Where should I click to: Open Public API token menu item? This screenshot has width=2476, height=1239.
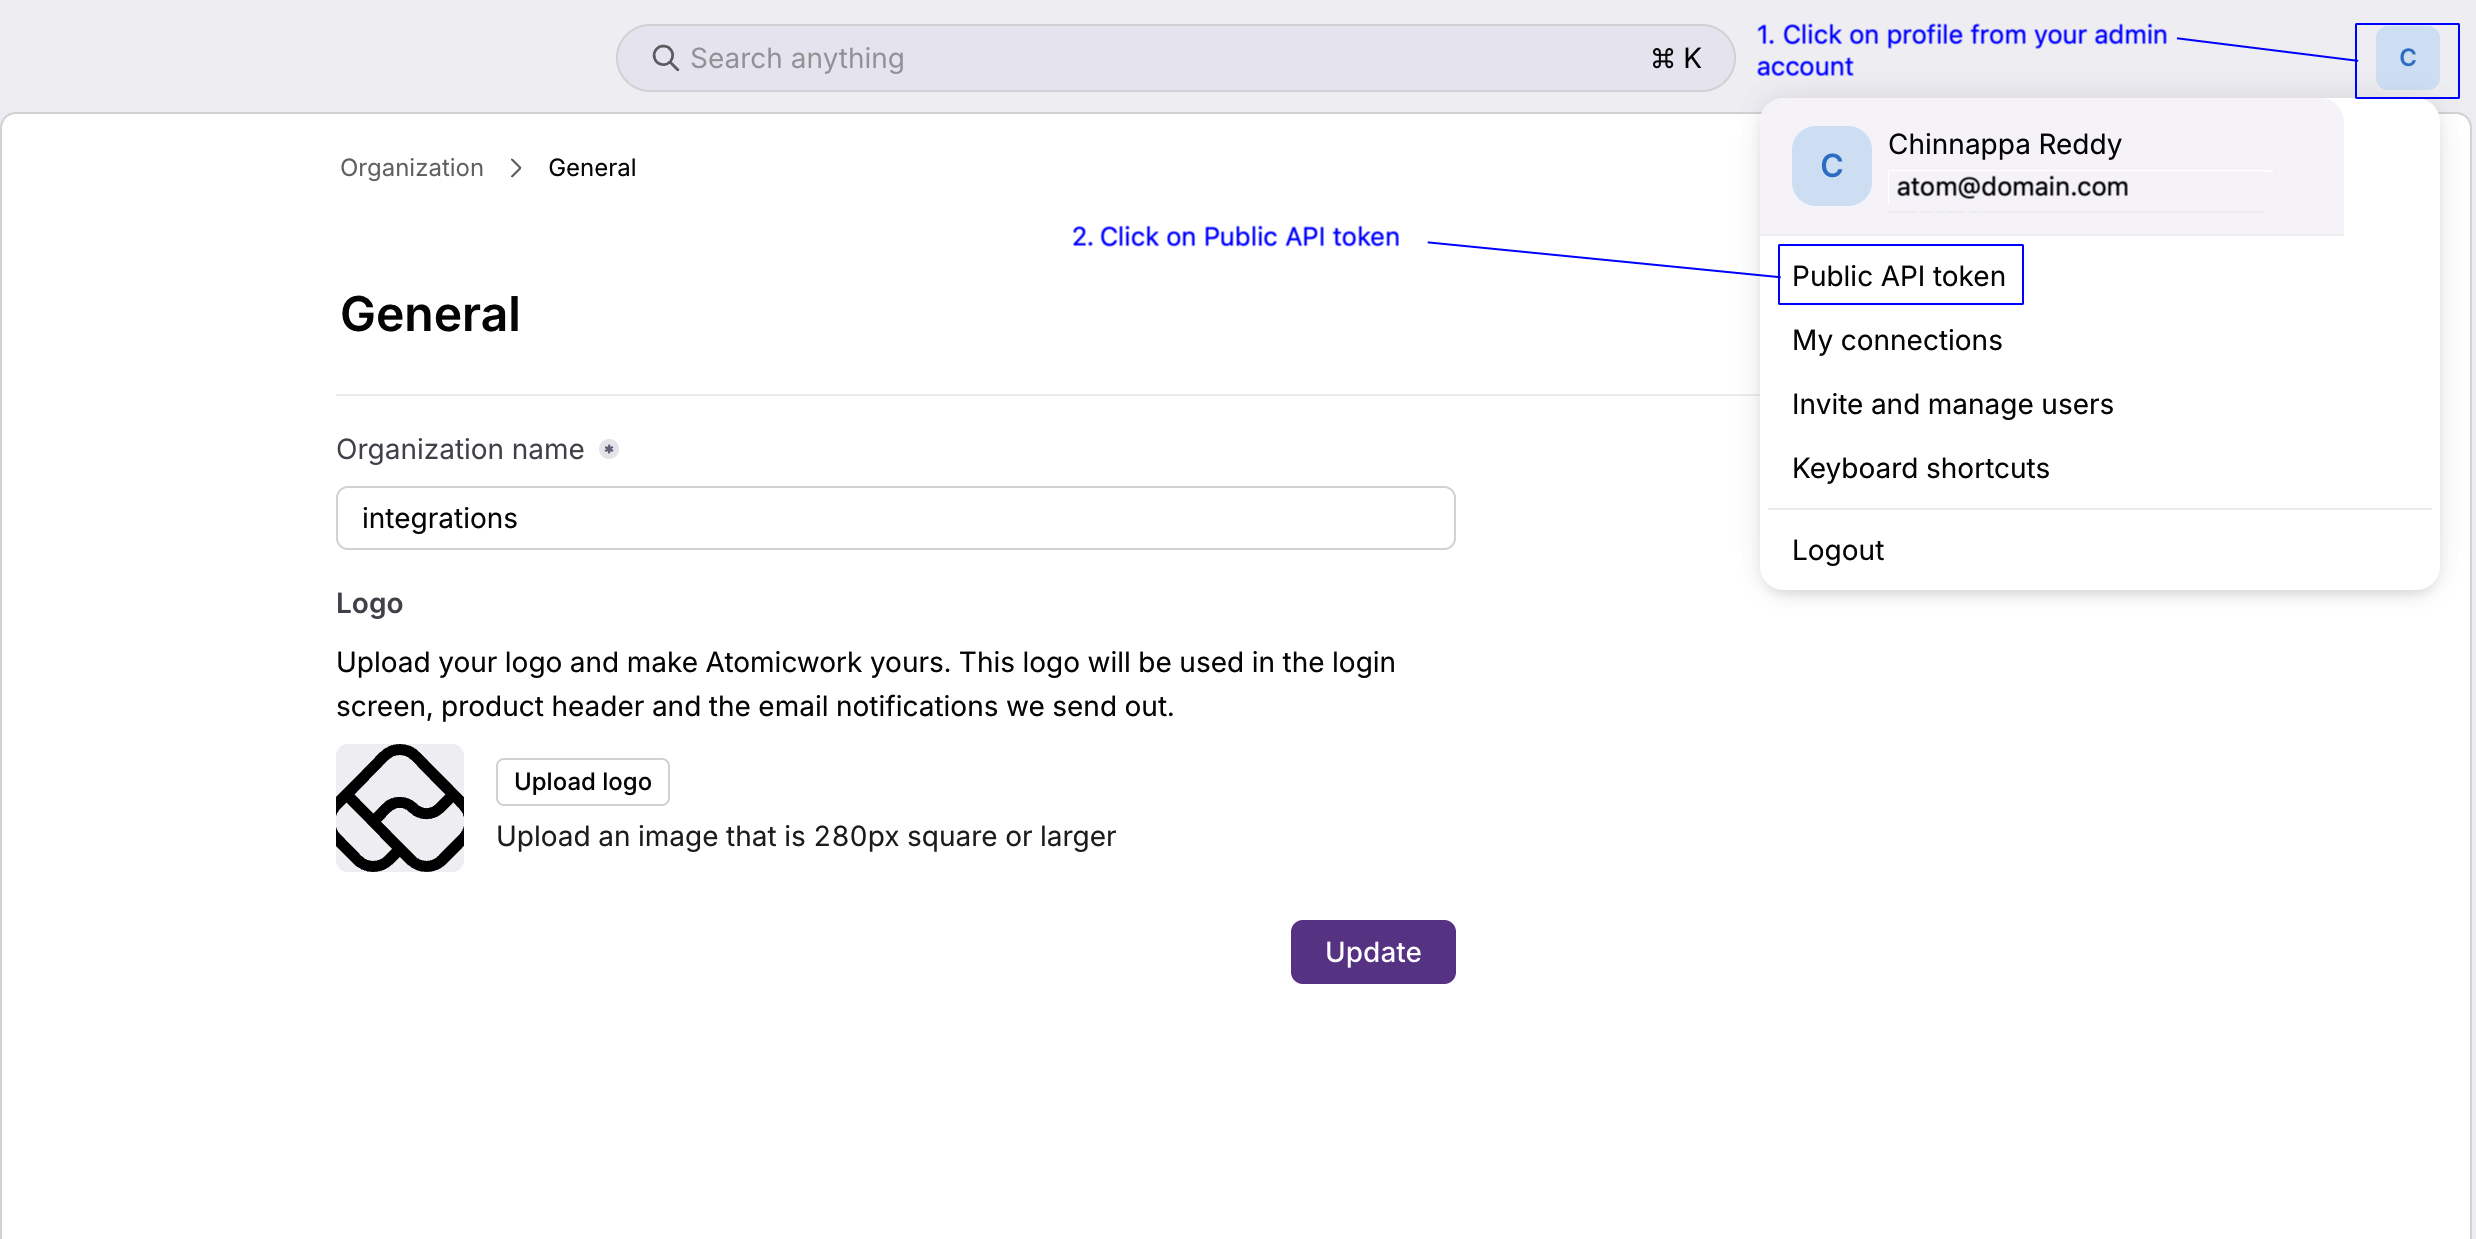tap(1899, 275)
